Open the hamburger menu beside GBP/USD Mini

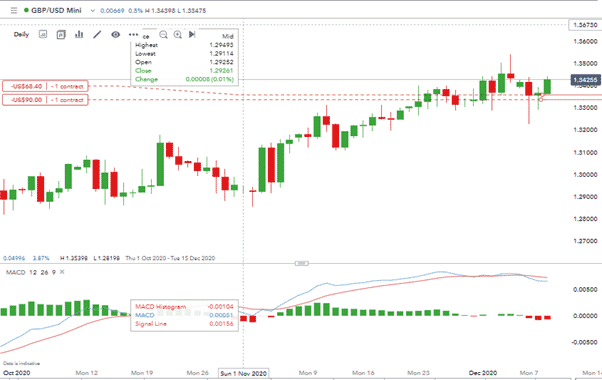[14, 10]
